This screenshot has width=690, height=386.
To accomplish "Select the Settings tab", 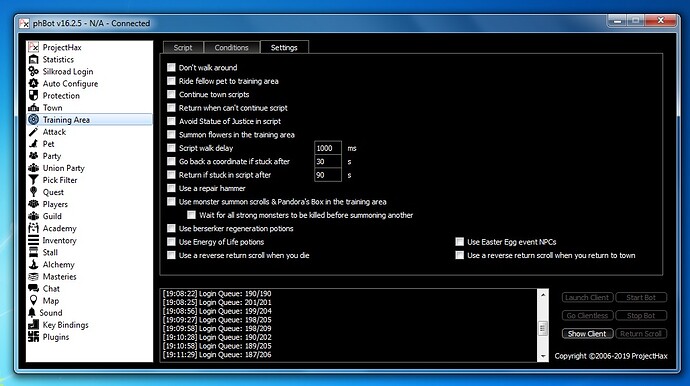I will [x=284, y=47].
